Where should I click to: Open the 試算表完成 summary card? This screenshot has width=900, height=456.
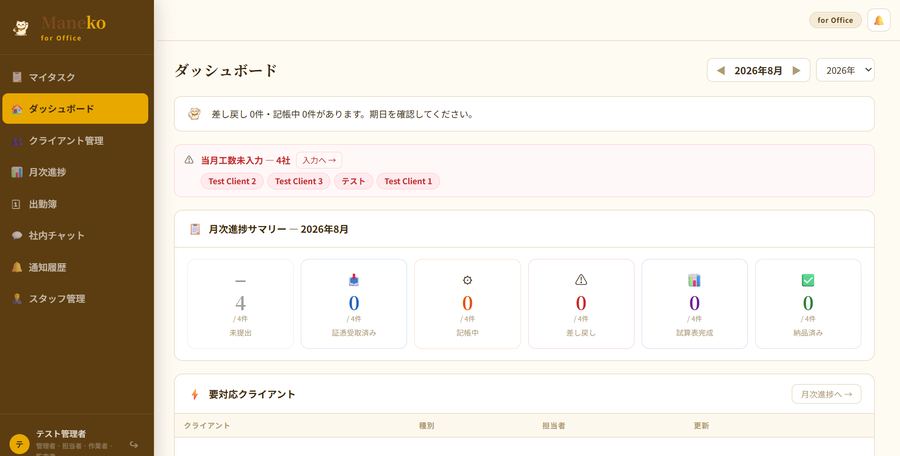tap(695, 304)
